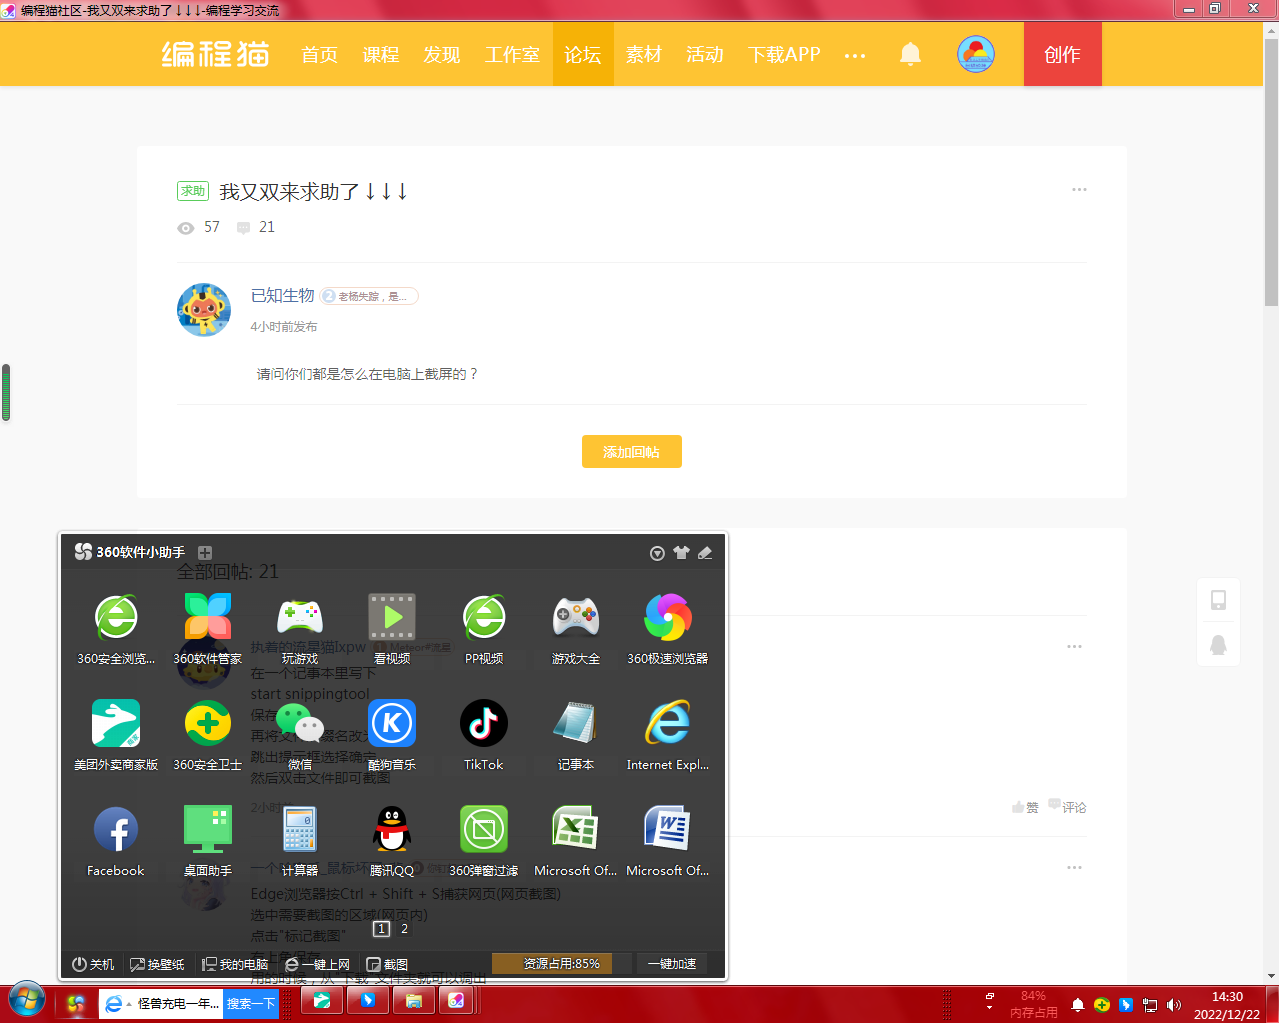
Task: Open 360弹窗过滤 popup filter
Action: point(484,840)
